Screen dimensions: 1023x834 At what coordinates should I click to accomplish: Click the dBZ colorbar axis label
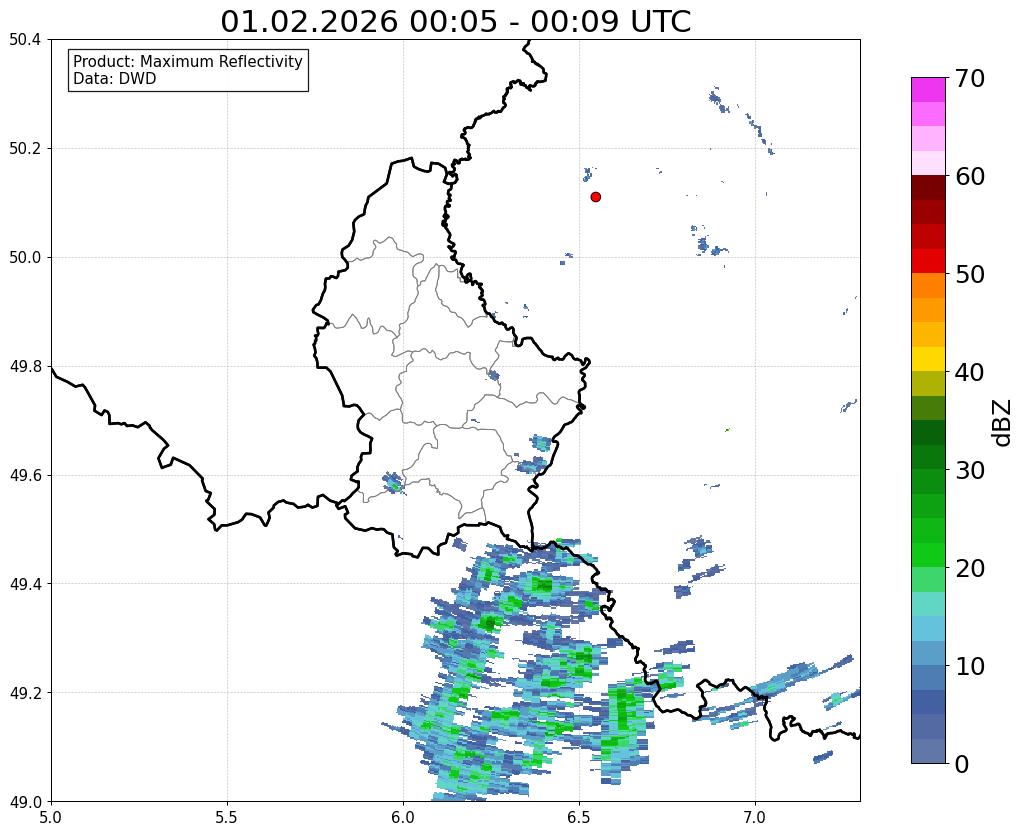(x=1003, y=423)
